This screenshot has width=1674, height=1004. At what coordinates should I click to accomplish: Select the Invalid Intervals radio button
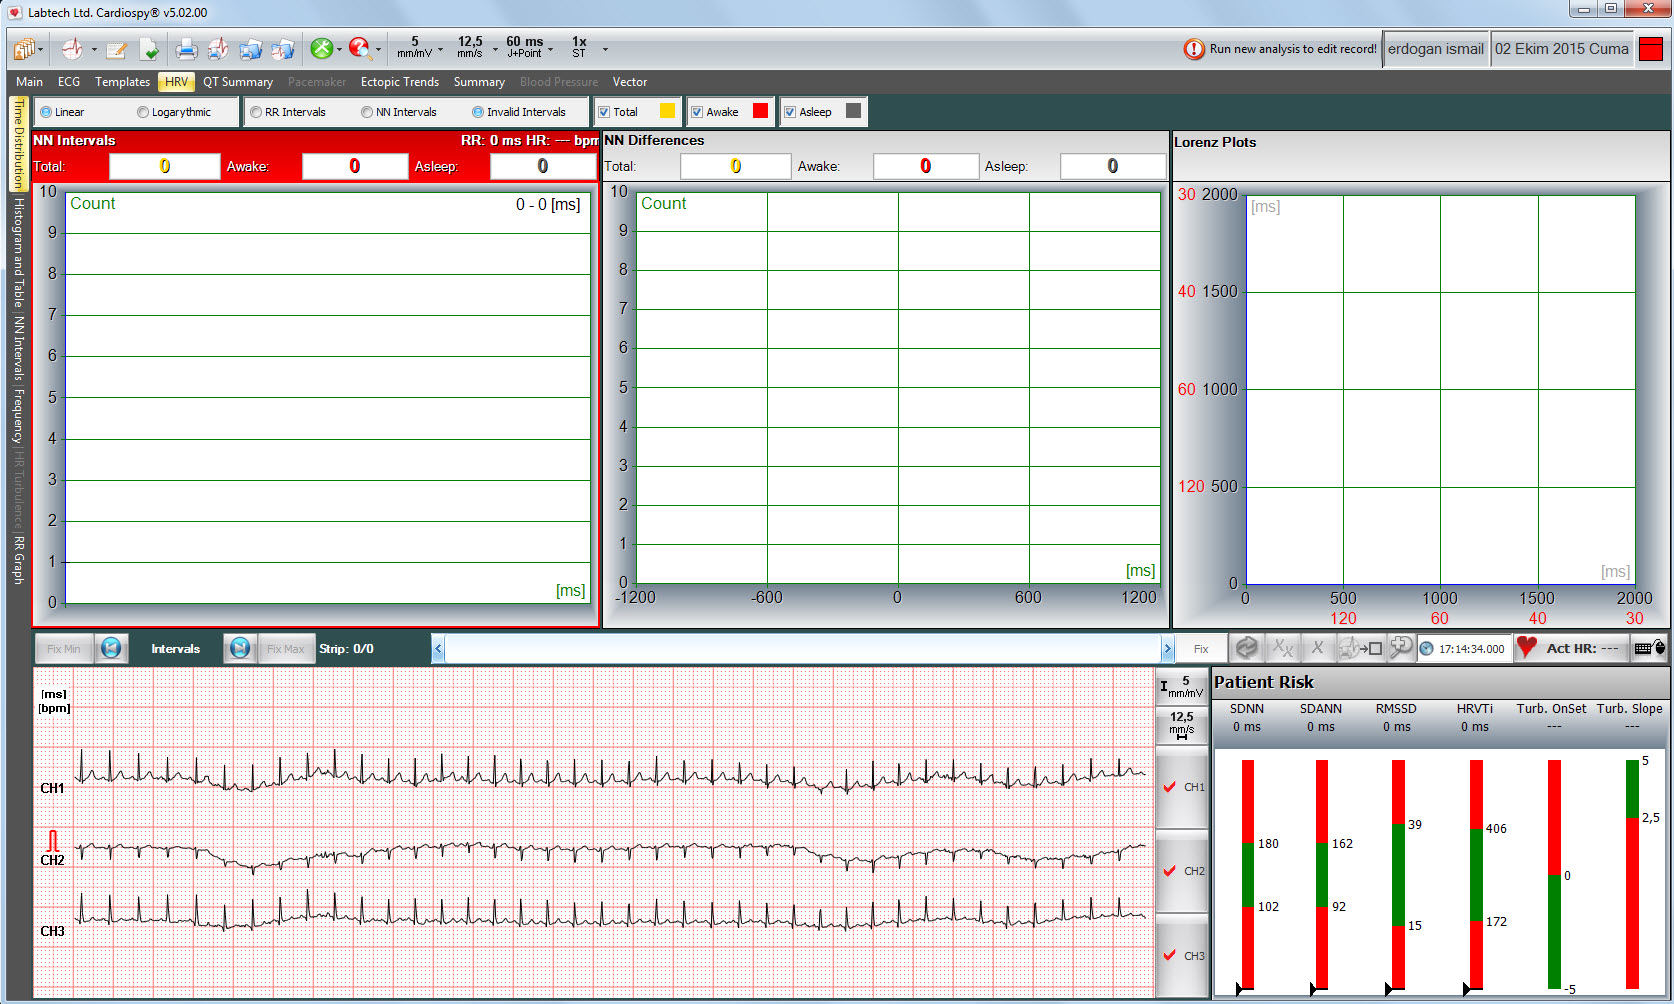tap(478, 112)
